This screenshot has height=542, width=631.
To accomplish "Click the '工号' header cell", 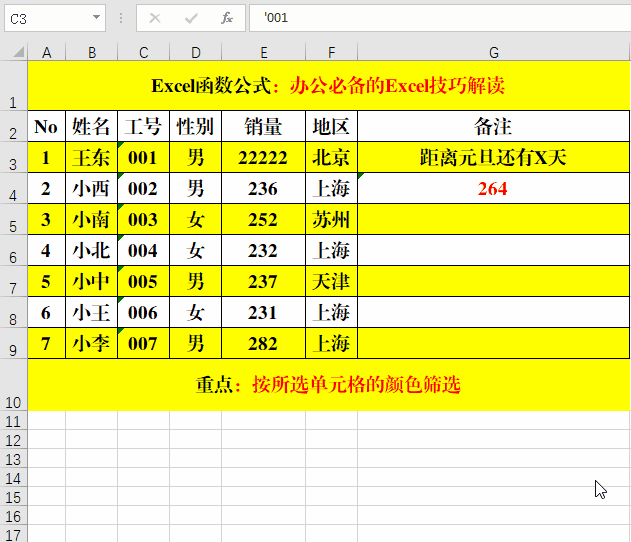I will (143, 126).
